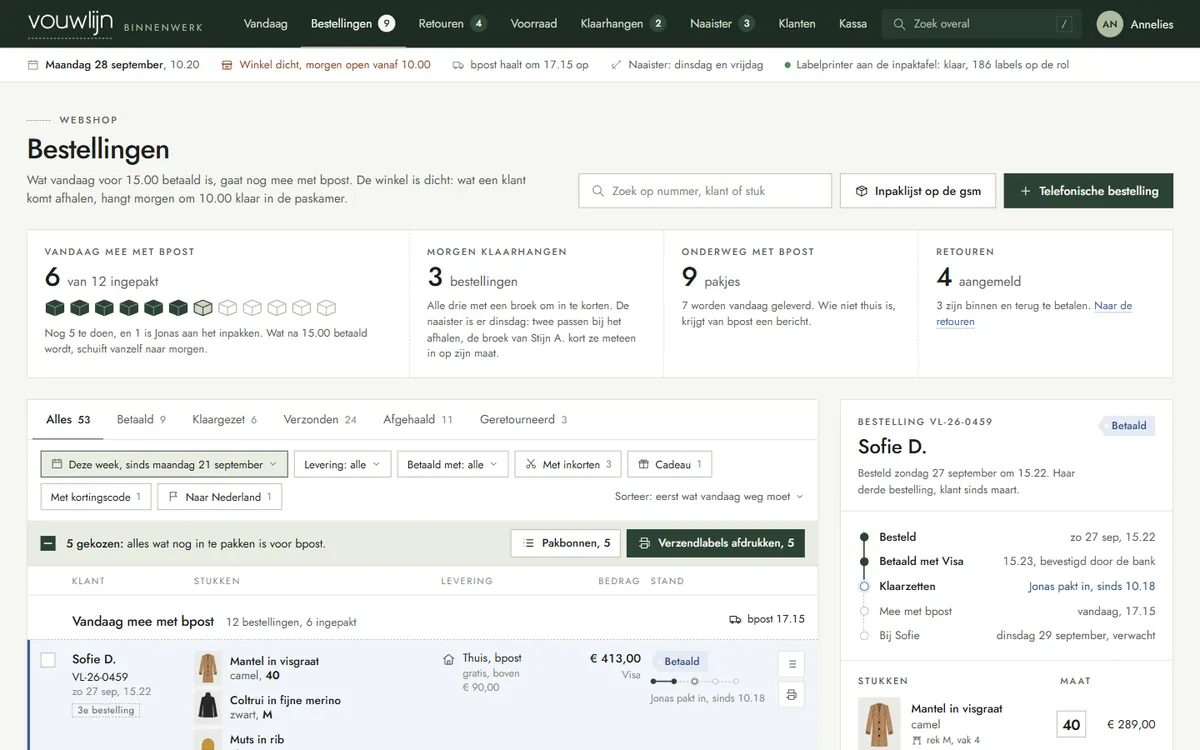Viewport: 1200px width, 750px height.
Task: Click the house icon beside Thuis, bpost
Action: click(x=449, y=659)
